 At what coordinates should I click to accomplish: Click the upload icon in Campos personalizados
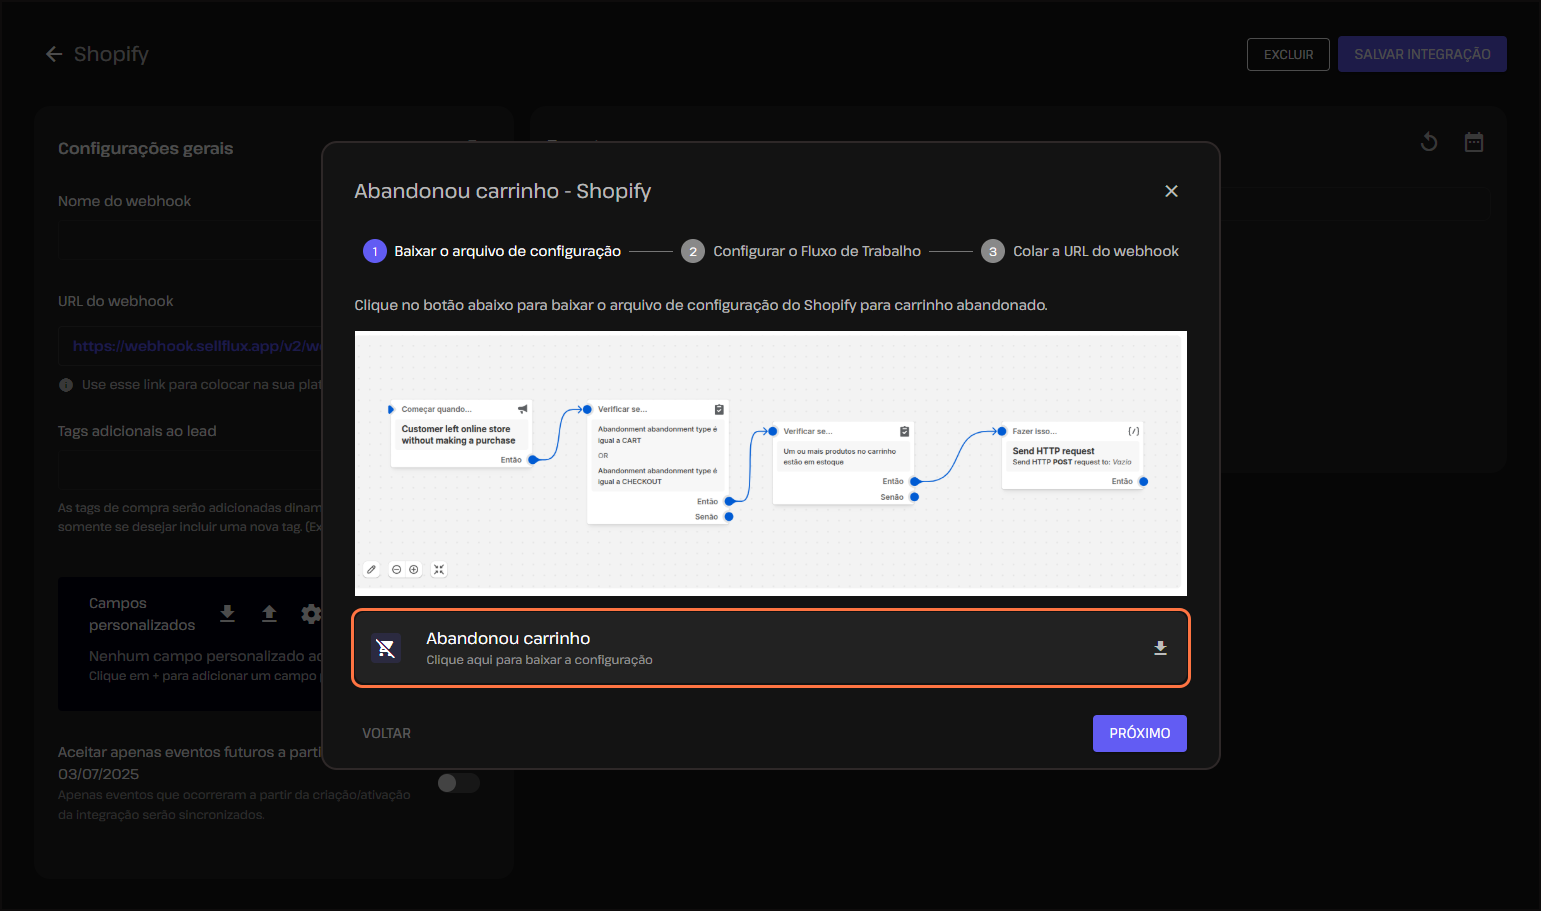pyautogui.click(x=269, y=613)
